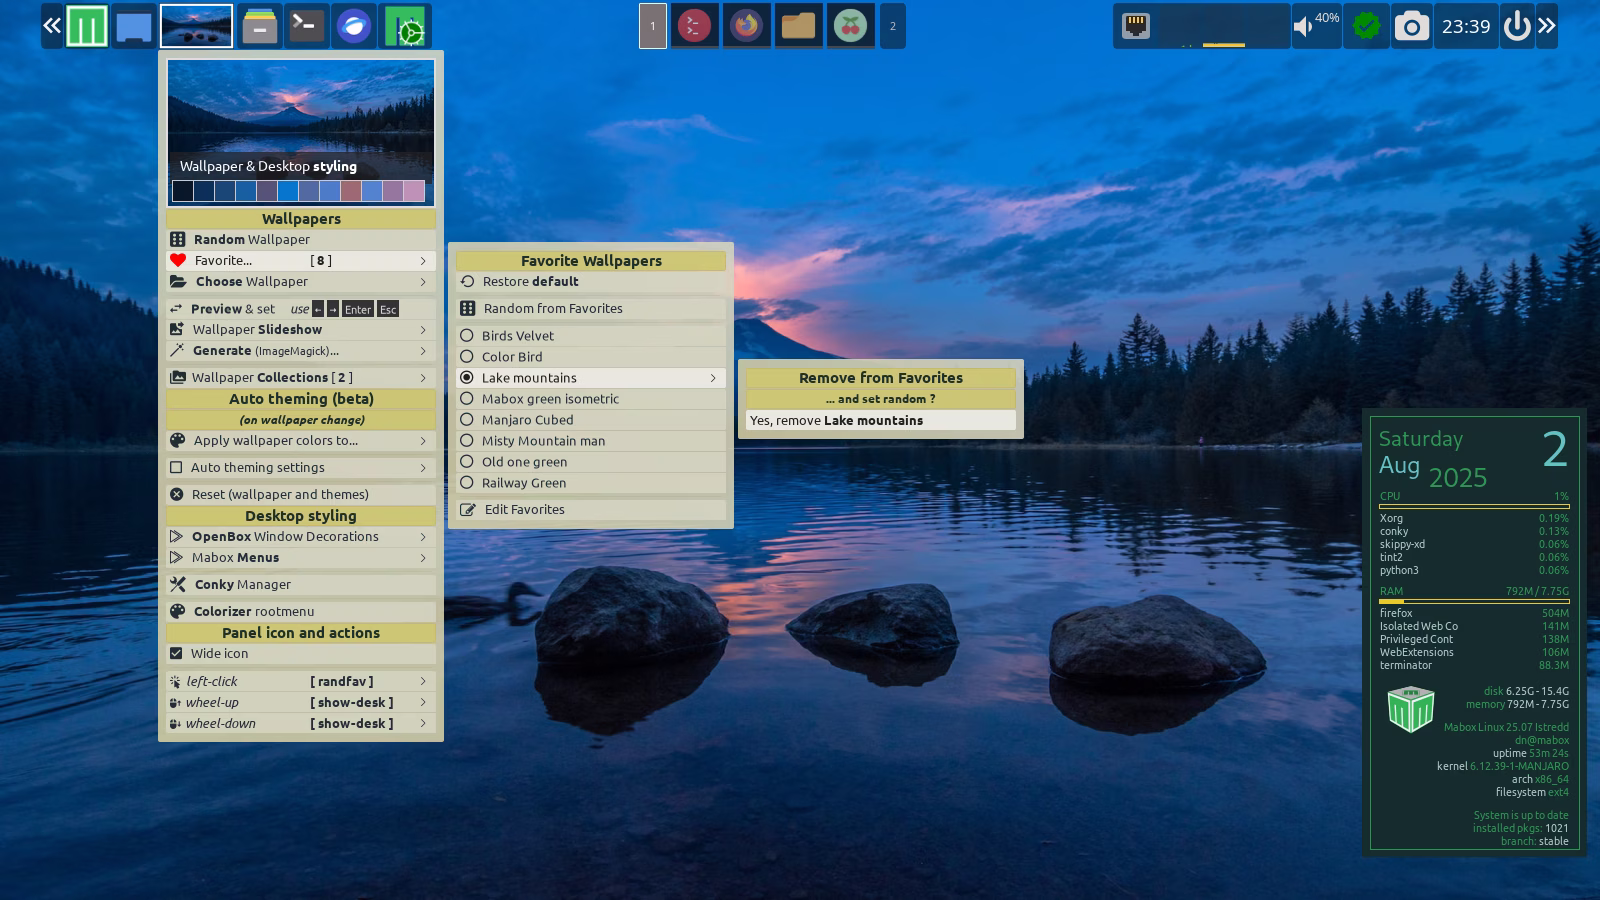1600x900 pixels.
Task: Select the Railway Green wallpaper option
Action: (523, 483)
